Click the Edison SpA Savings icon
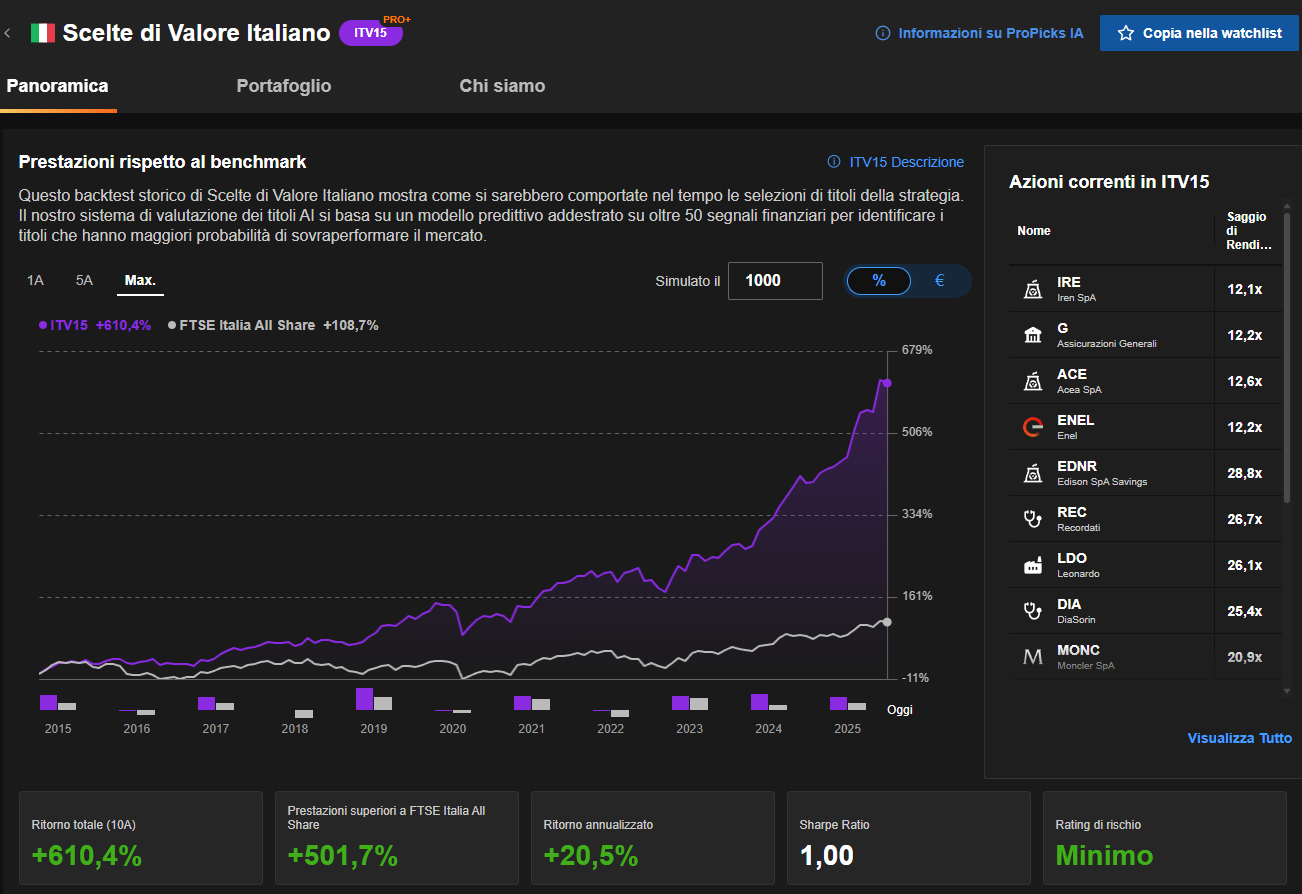This screenshot has height=894, width=1302. 1032,473
